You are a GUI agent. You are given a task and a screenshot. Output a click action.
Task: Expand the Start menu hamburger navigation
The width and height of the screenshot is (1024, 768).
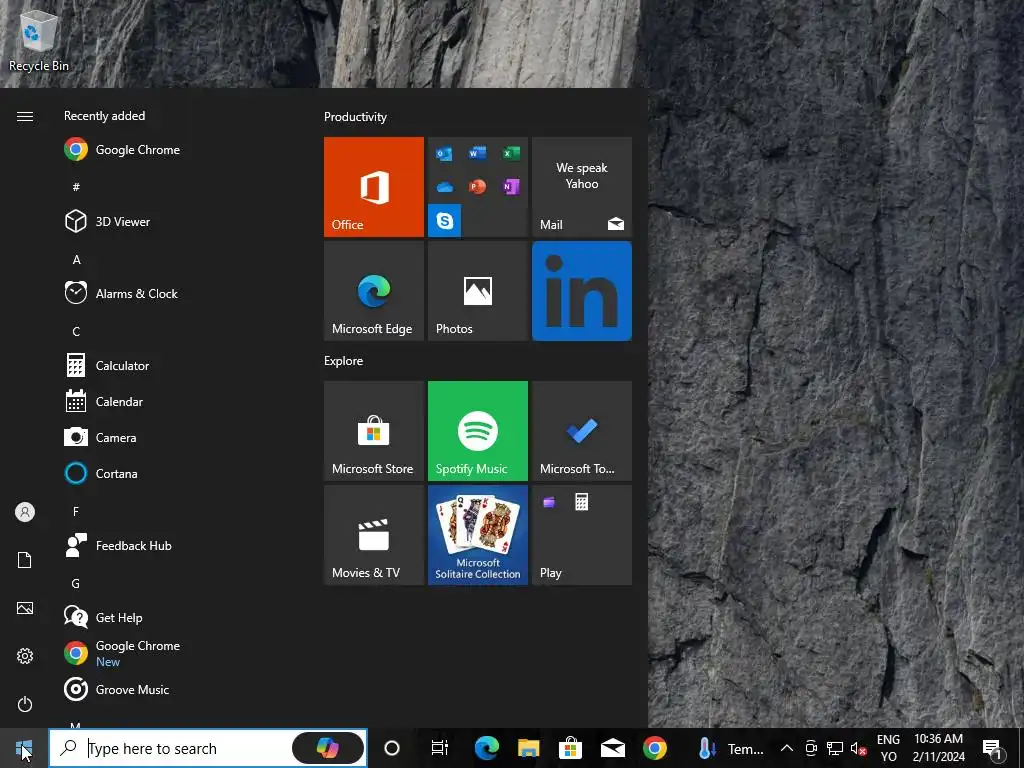point(25,116)
